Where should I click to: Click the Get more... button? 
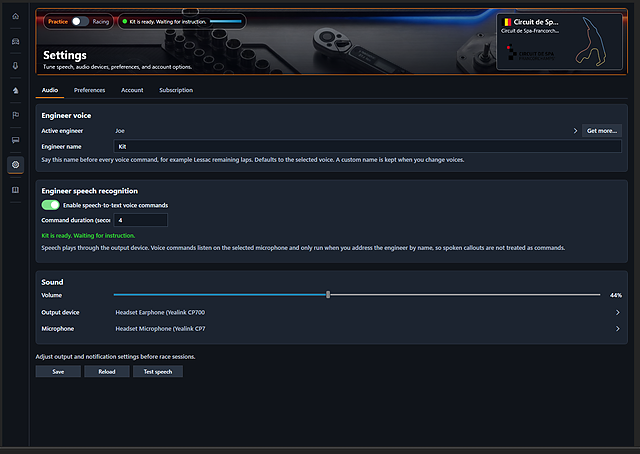coord(602,131)
